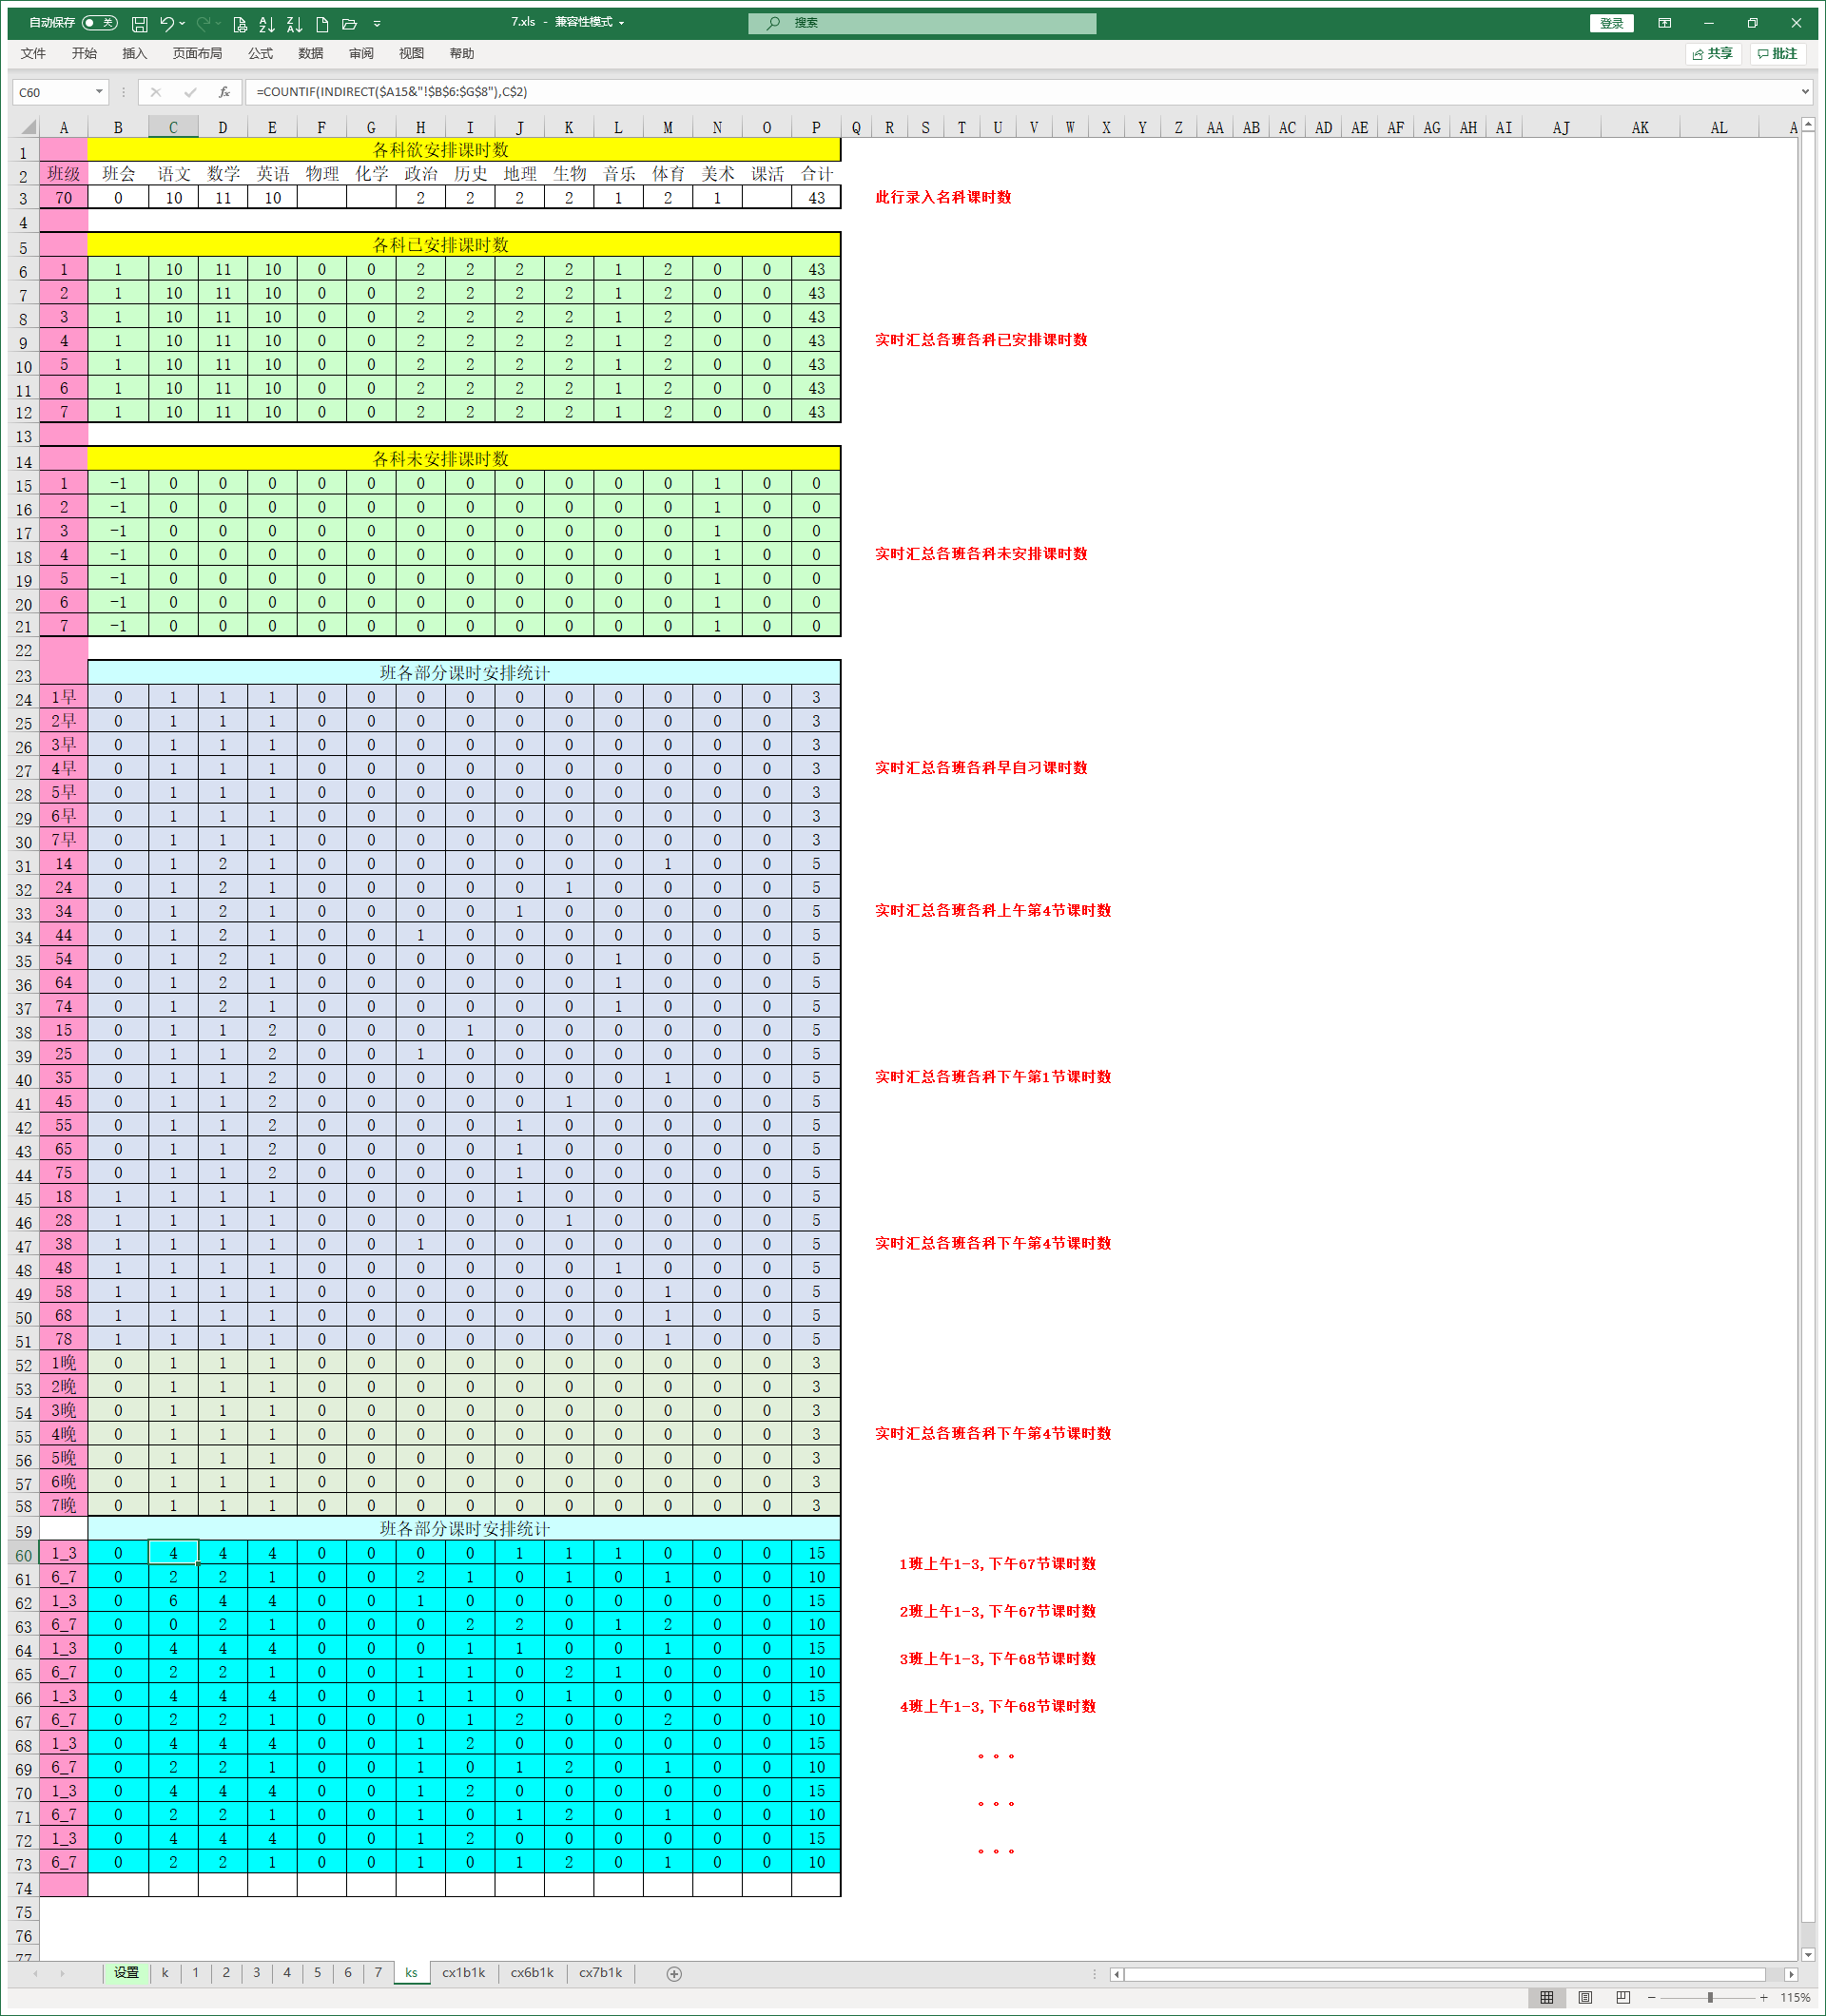Click the 登录 sign-in button
The image size is (1826, 2016).
(x=1611, y=23)
